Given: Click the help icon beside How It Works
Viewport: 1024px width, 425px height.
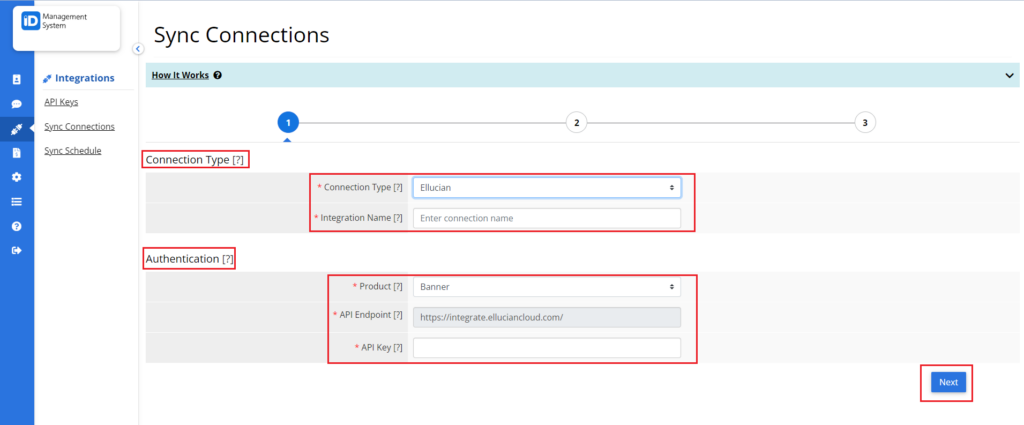Looking at the screenshot, I should 217,75.
